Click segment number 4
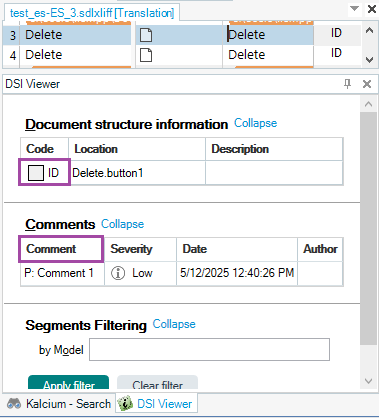 pyautogui.click(x=12, y=55)
